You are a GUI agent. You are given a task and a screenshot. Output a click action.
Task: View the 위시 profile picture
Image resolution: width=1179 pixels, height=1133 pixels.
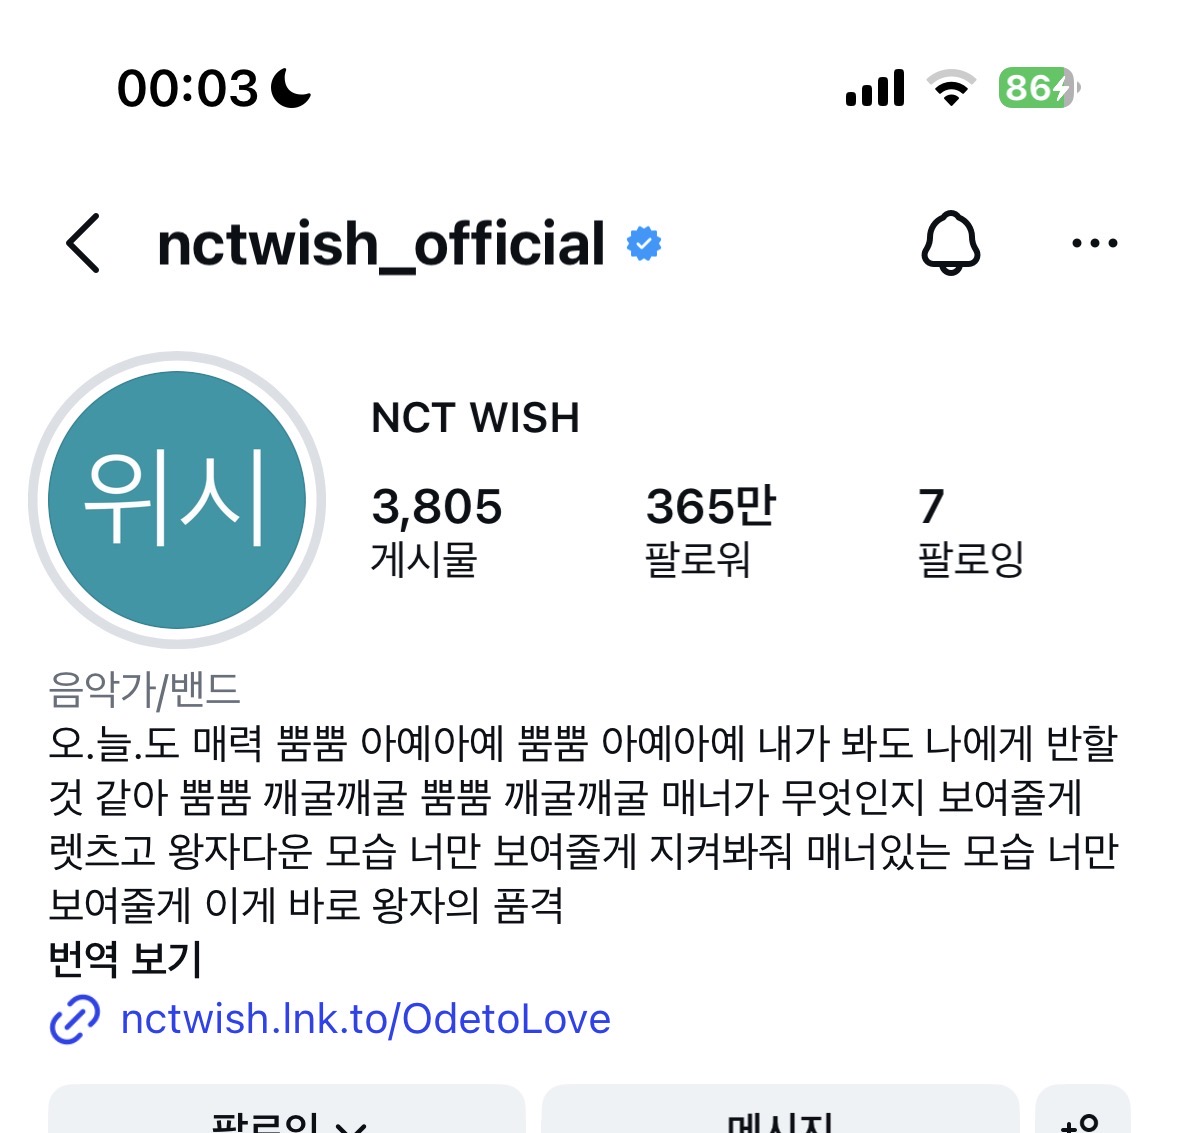(177, 500)
